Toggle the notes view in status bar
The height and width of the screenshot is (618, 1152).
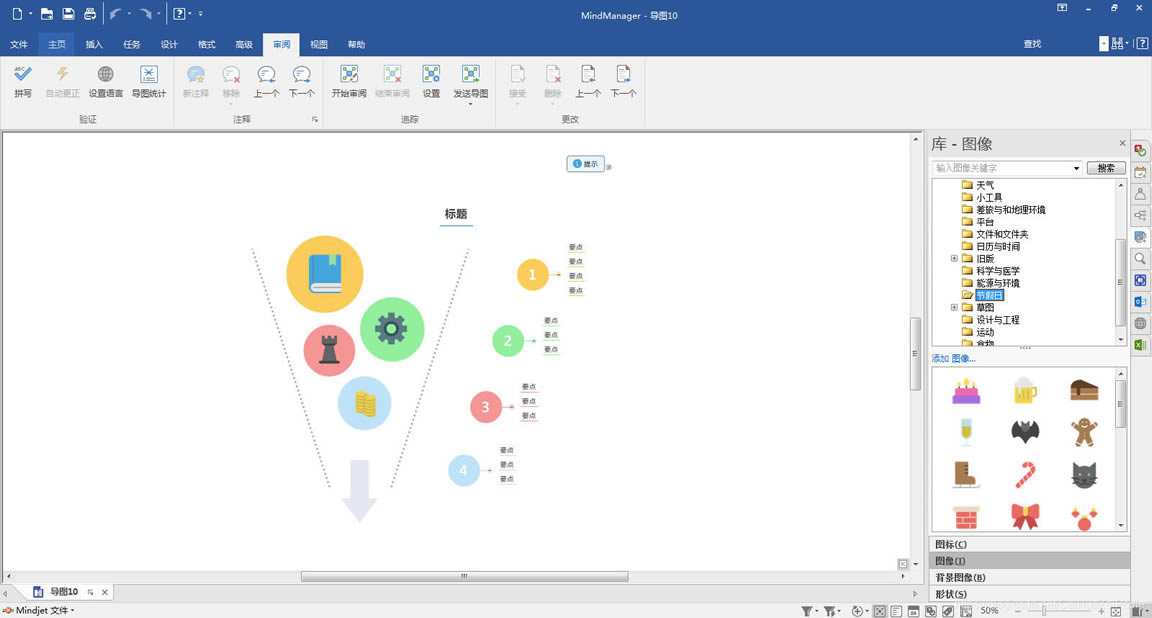coord(896,610)
